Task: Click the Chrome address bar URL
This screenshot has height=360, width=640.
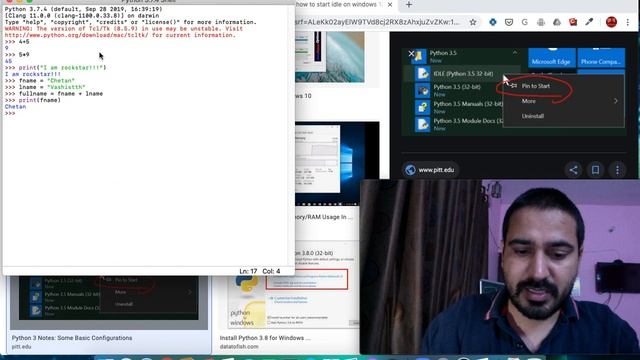Action: (x=377, y=22)
